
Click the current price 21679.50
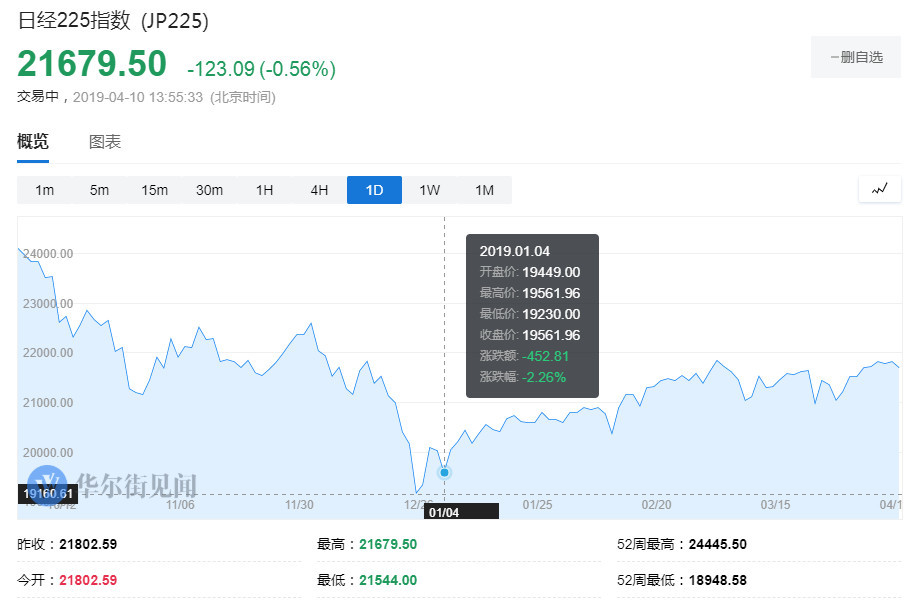pos(92,63)
